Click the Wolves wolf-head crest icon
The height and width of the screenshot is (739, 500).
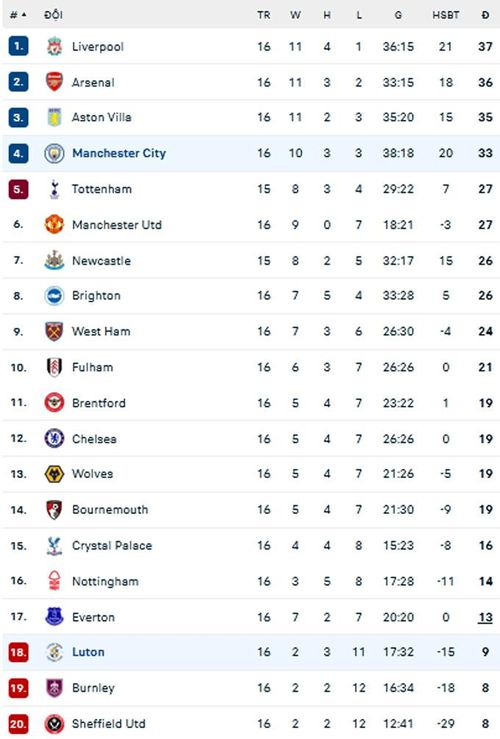[54, 474]
